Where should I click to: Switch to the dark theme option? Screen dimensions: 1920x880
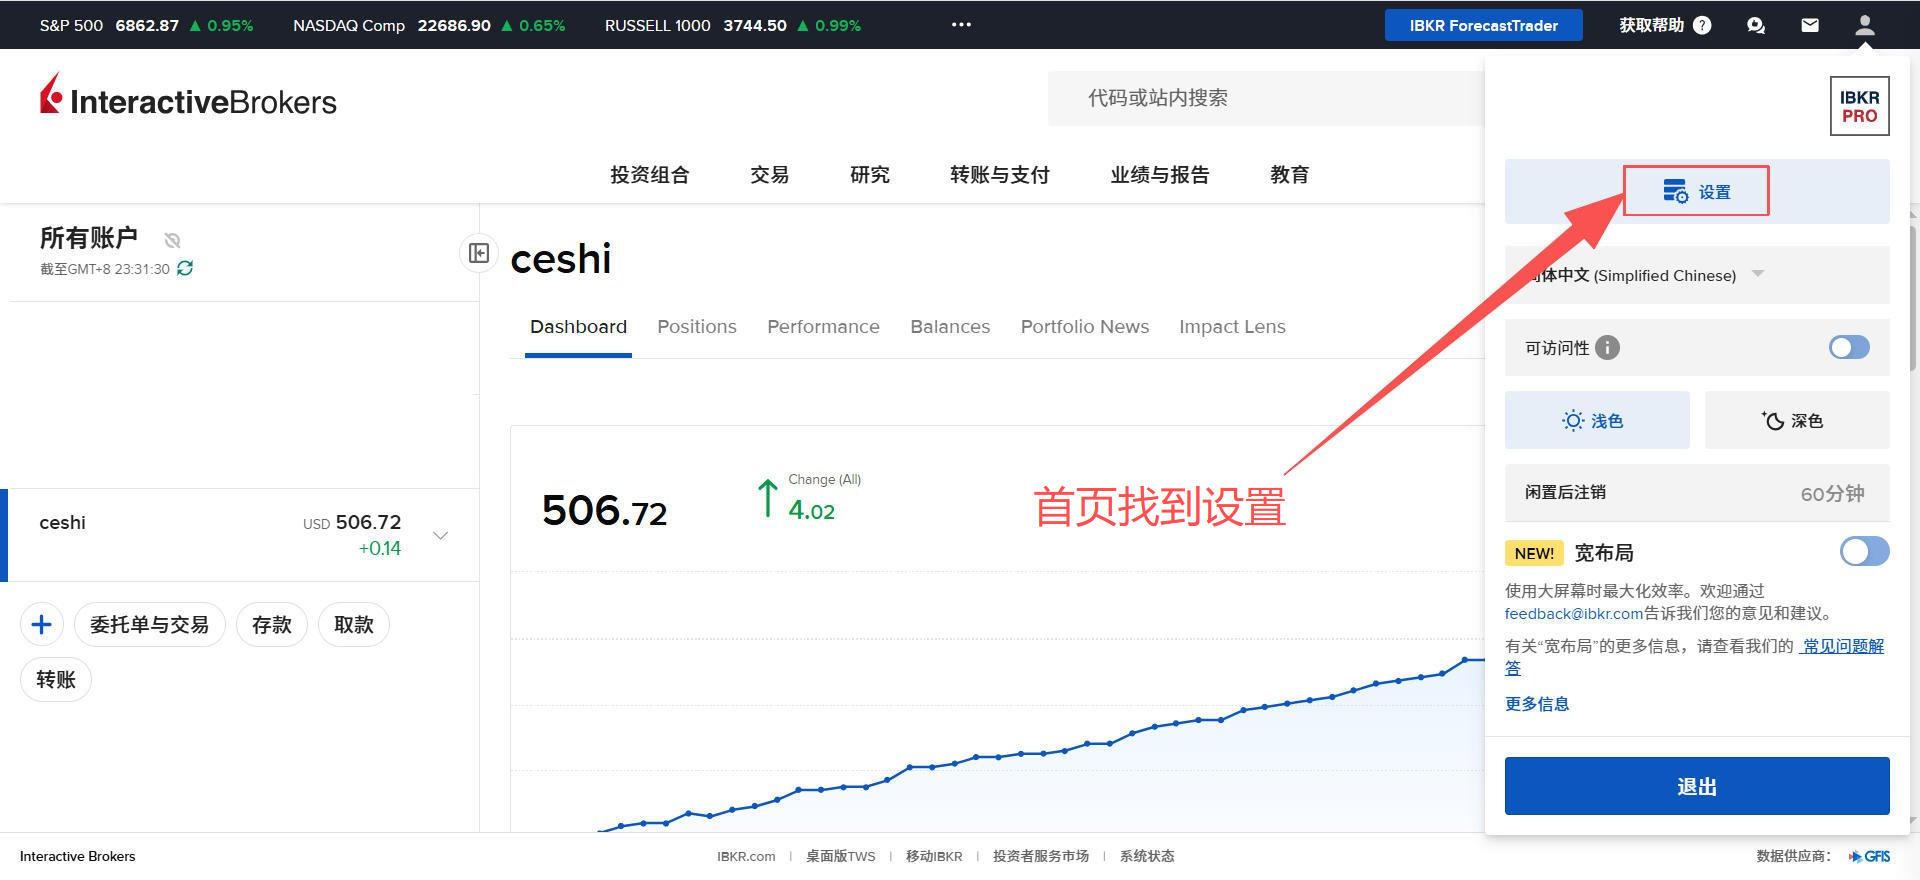1796,421
